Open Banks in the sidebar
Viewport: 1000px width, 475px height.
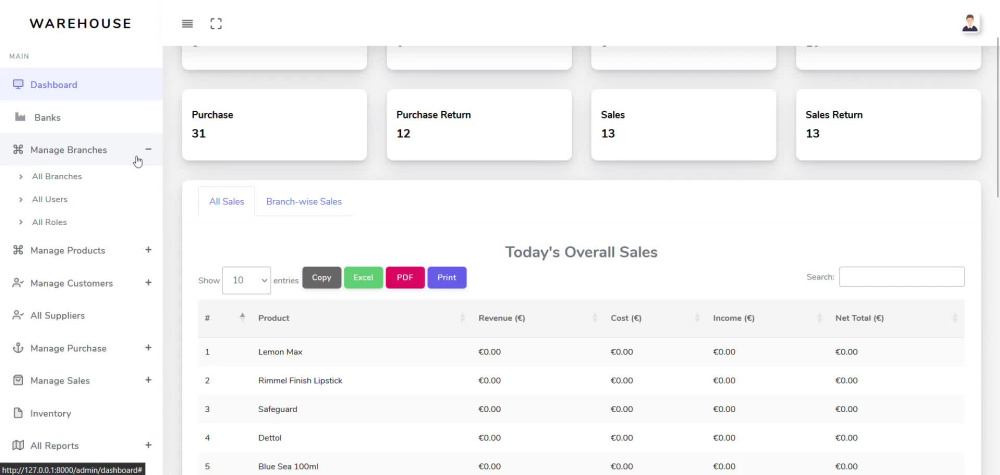click(81, 117)
